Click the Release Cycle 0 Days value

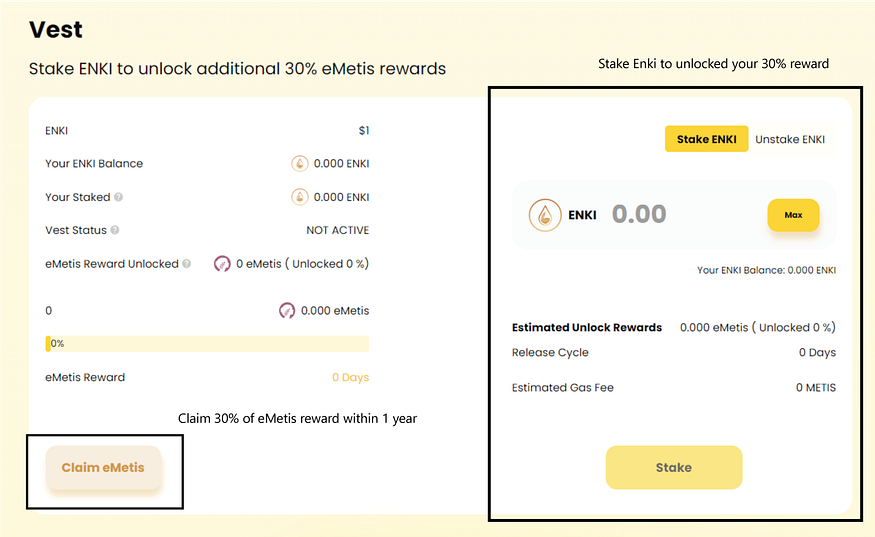pos(817,353)
